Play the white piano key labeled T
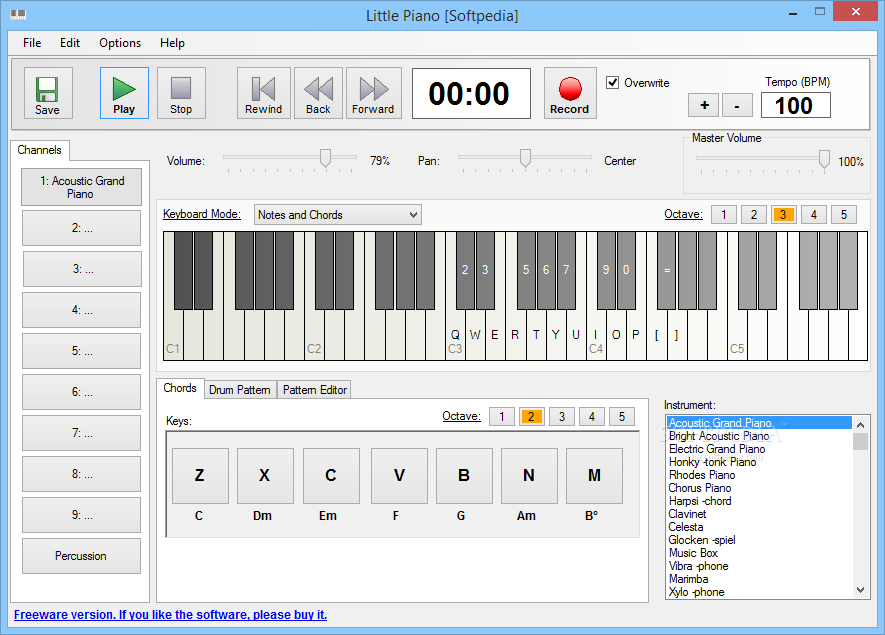Image resolution: width=885 pixels, height=635 pixels. (x=536, y=336)
